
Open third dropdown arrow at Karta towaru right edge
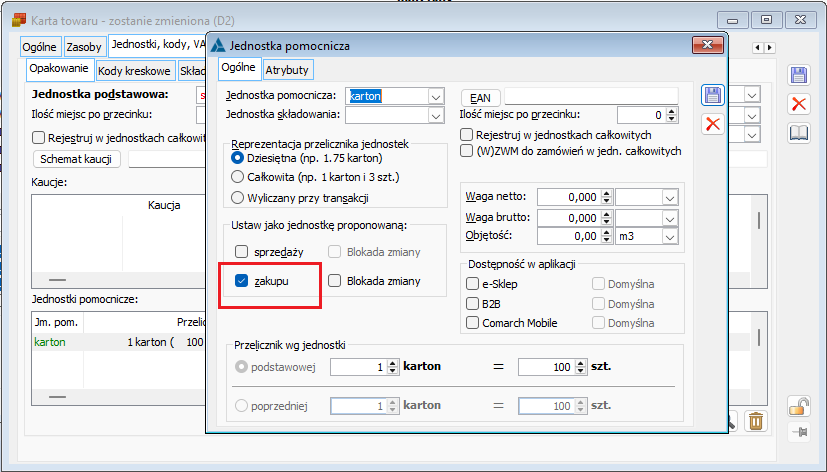[752, 135]
